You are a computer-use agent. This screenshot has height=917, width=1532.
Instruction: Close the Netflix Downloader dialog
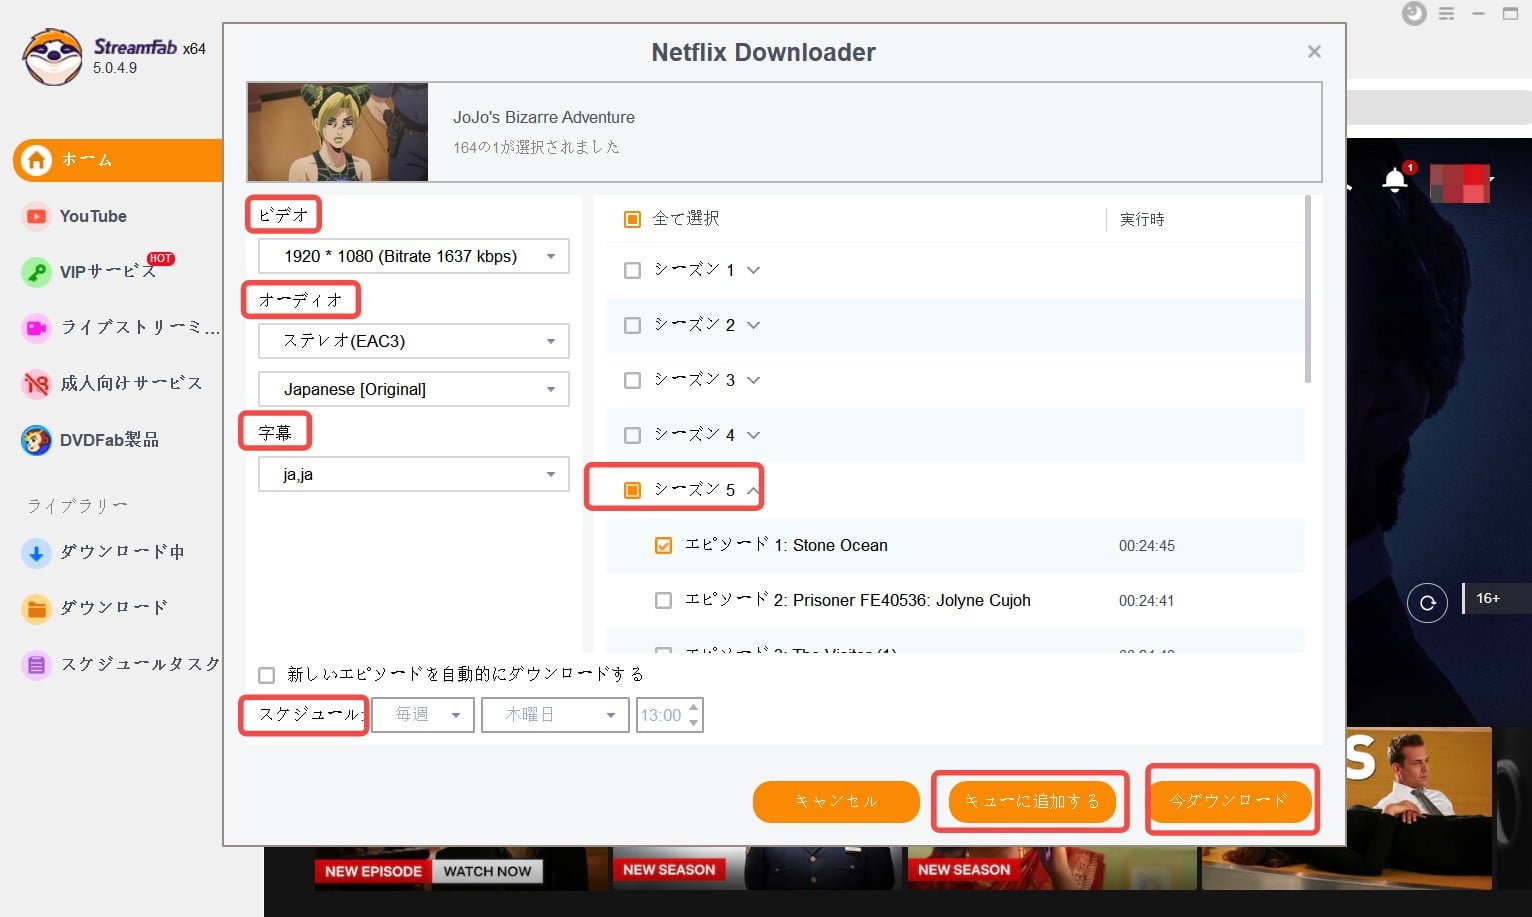point(1314,52)
